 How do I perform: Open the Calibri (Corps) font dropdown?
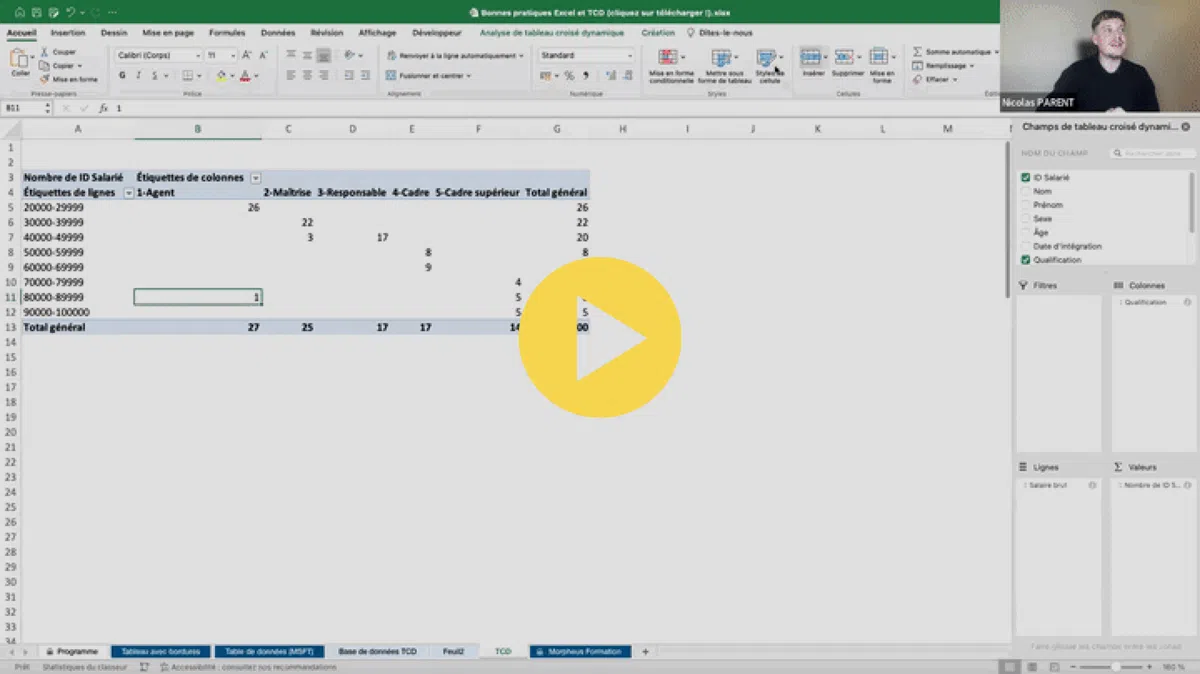197,56
